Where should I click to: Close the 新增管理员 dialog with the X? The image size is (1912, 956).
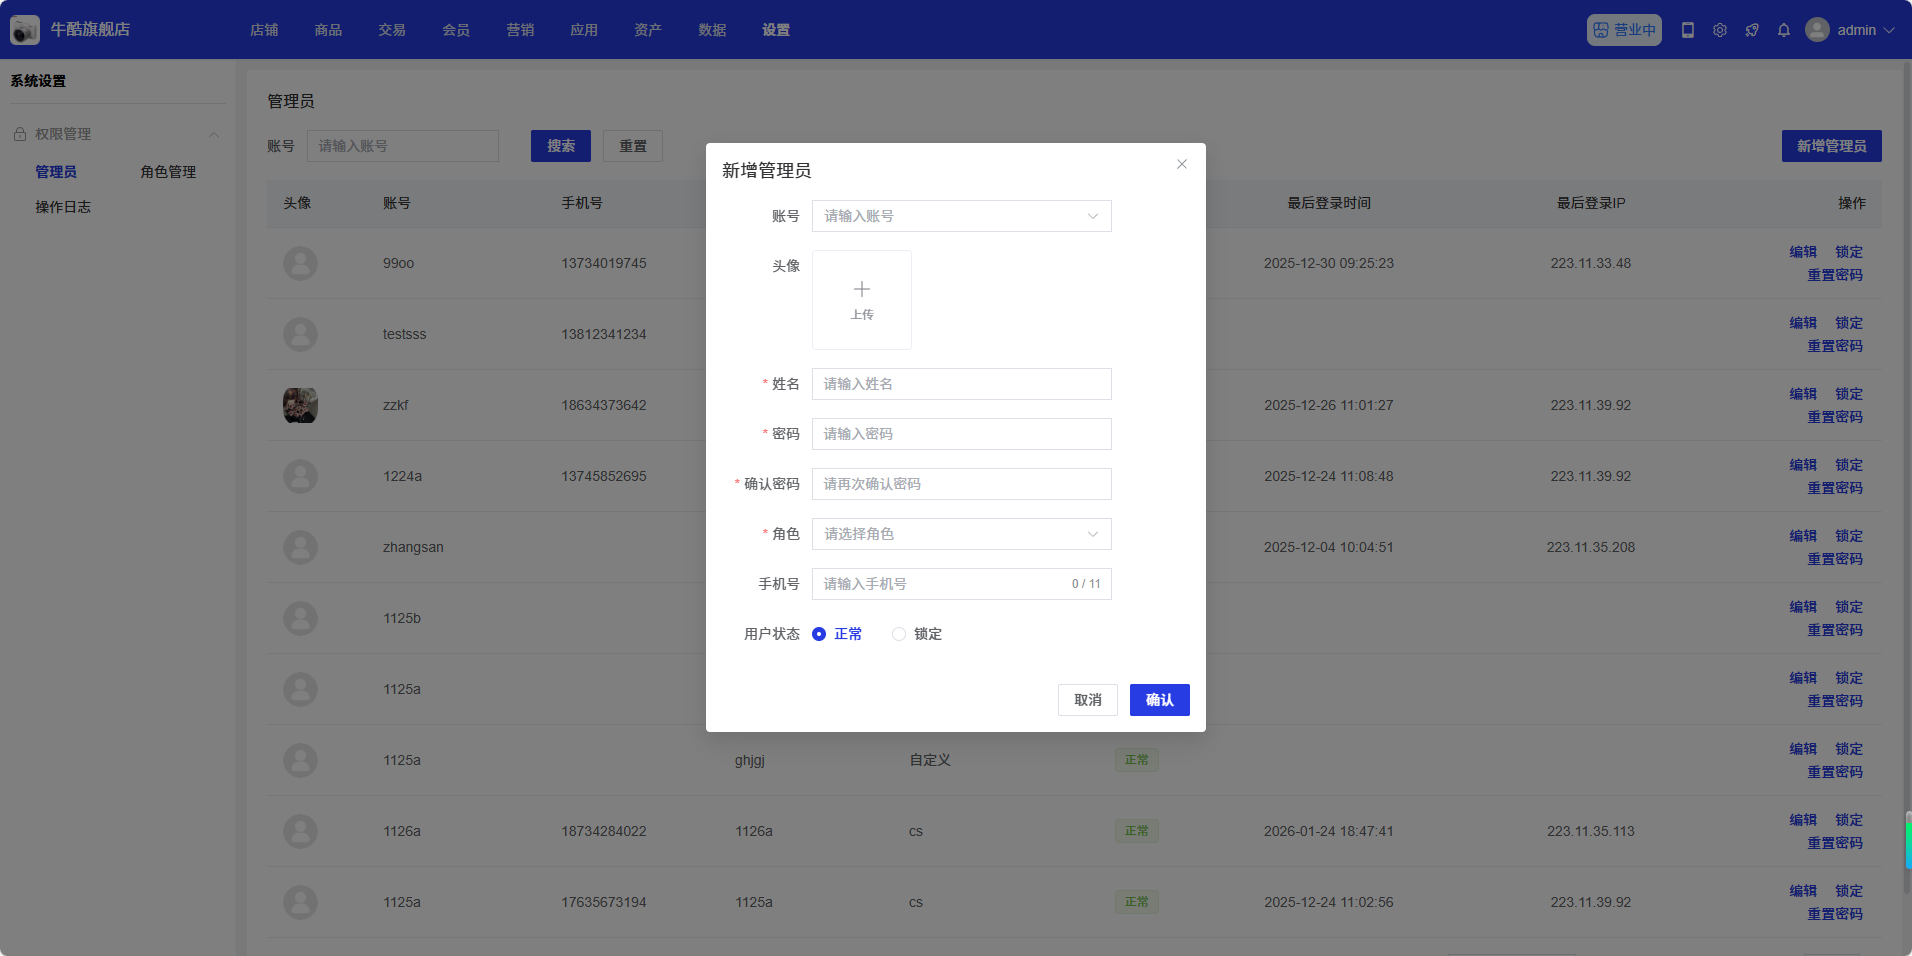[x=1182, y=164]
